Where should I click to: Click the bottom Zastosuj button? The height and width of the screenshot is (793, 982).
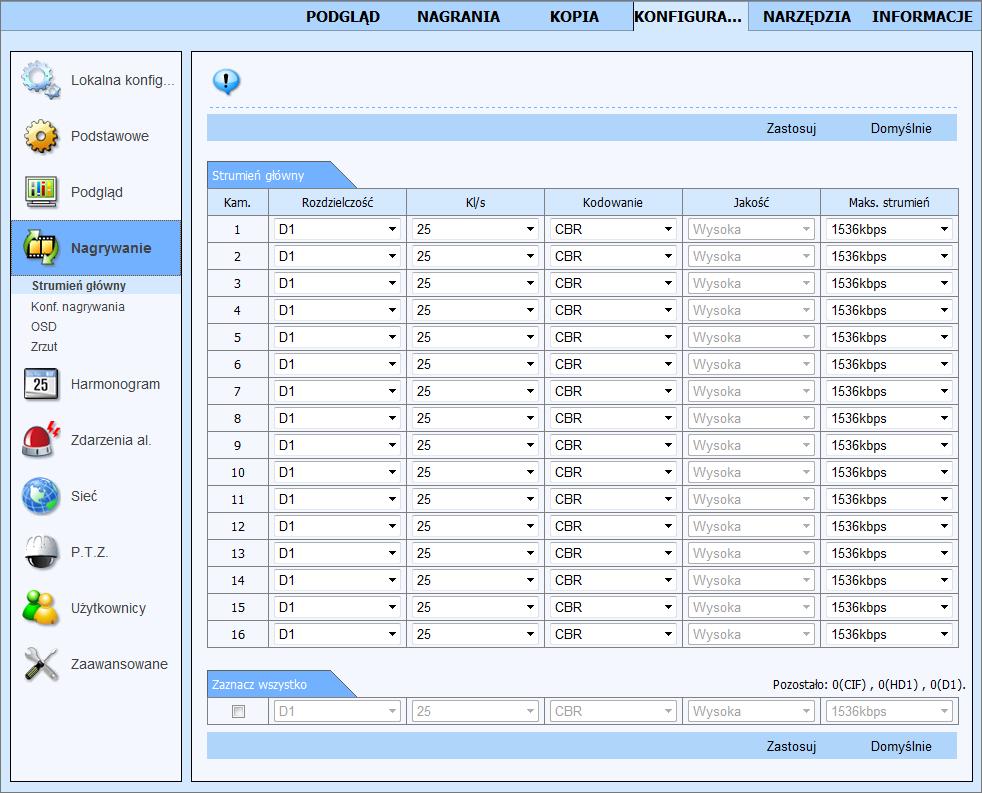(791, 747)
